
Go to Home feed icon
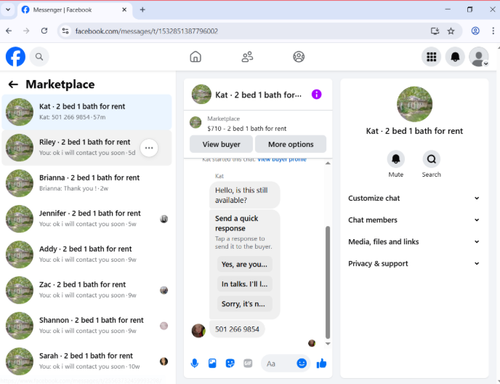196,57
